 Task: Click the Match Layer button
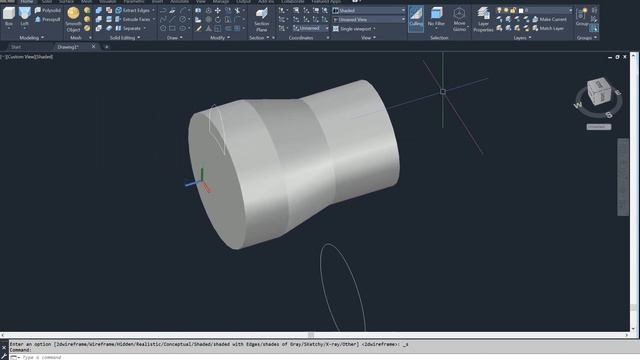548,28
